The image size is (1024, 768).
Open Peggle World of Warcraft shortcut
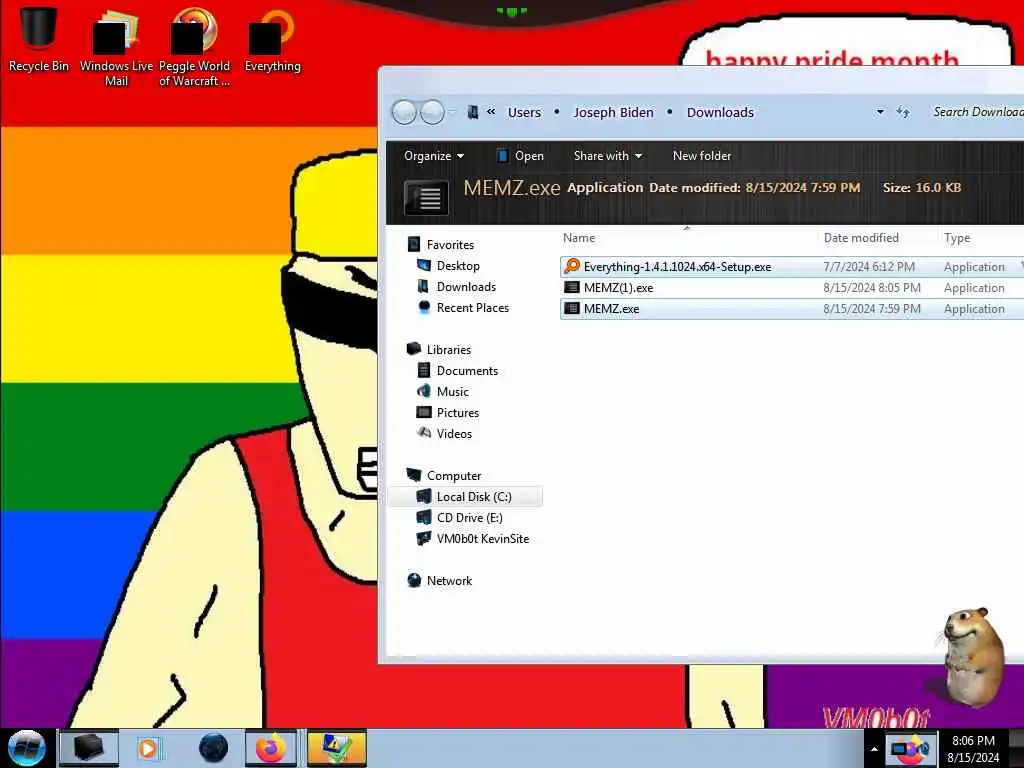pos(194,49)
